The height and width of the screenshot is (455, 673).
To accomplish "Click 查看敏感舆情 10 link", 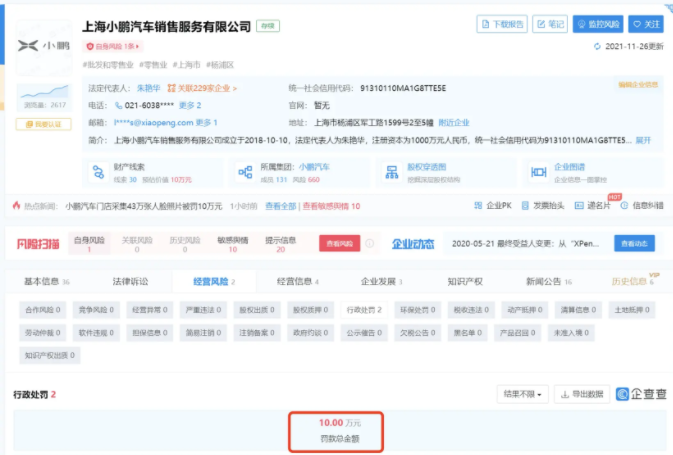I will (331, 206).
